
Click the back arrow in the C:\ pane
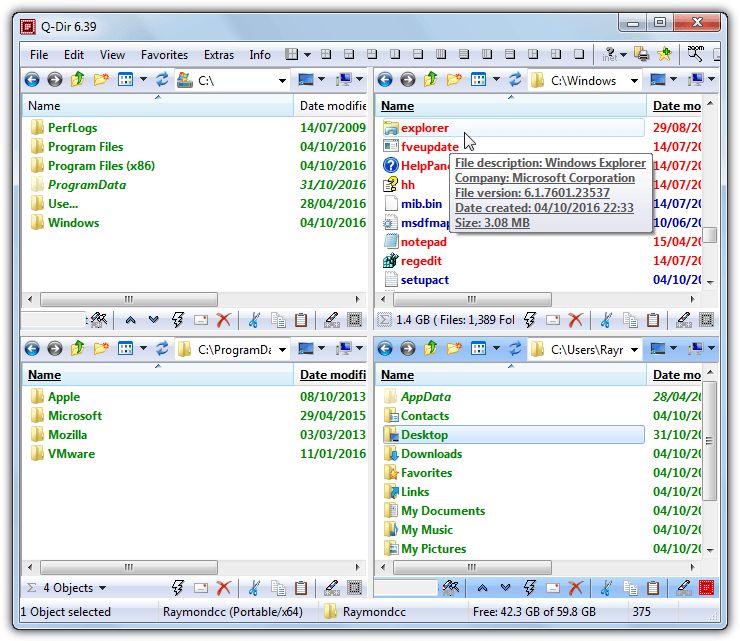coord(32,80)
